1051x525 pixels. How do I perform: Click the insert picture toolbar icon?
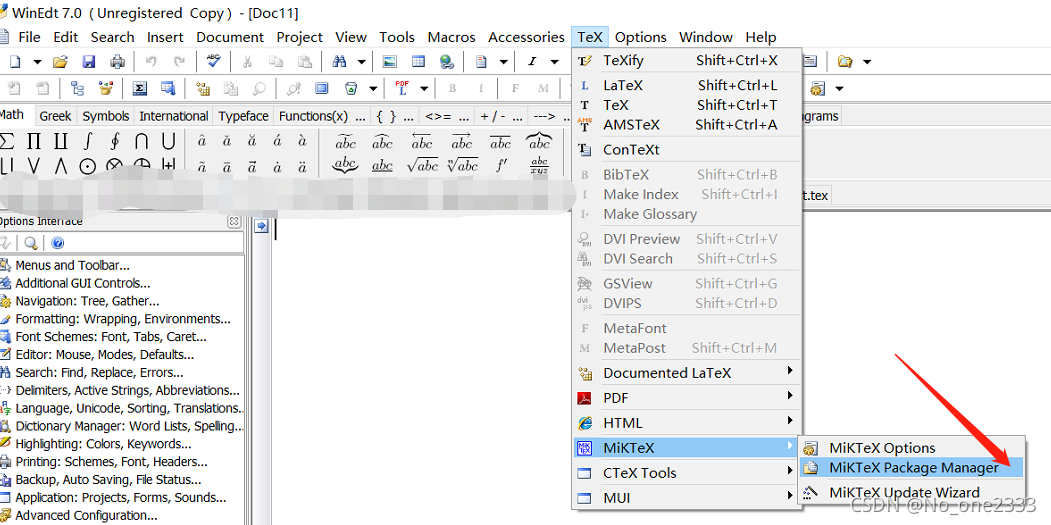[x=389, y=62]
